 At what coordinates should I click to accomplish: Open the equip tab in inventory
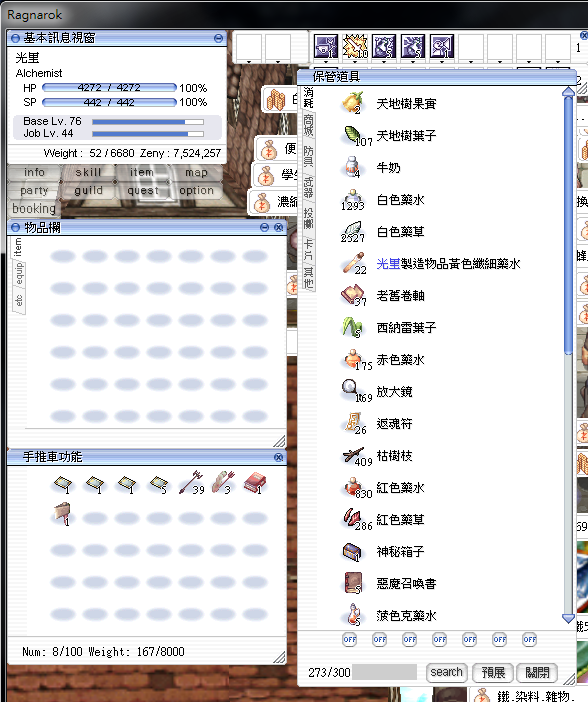click(19, 273)
